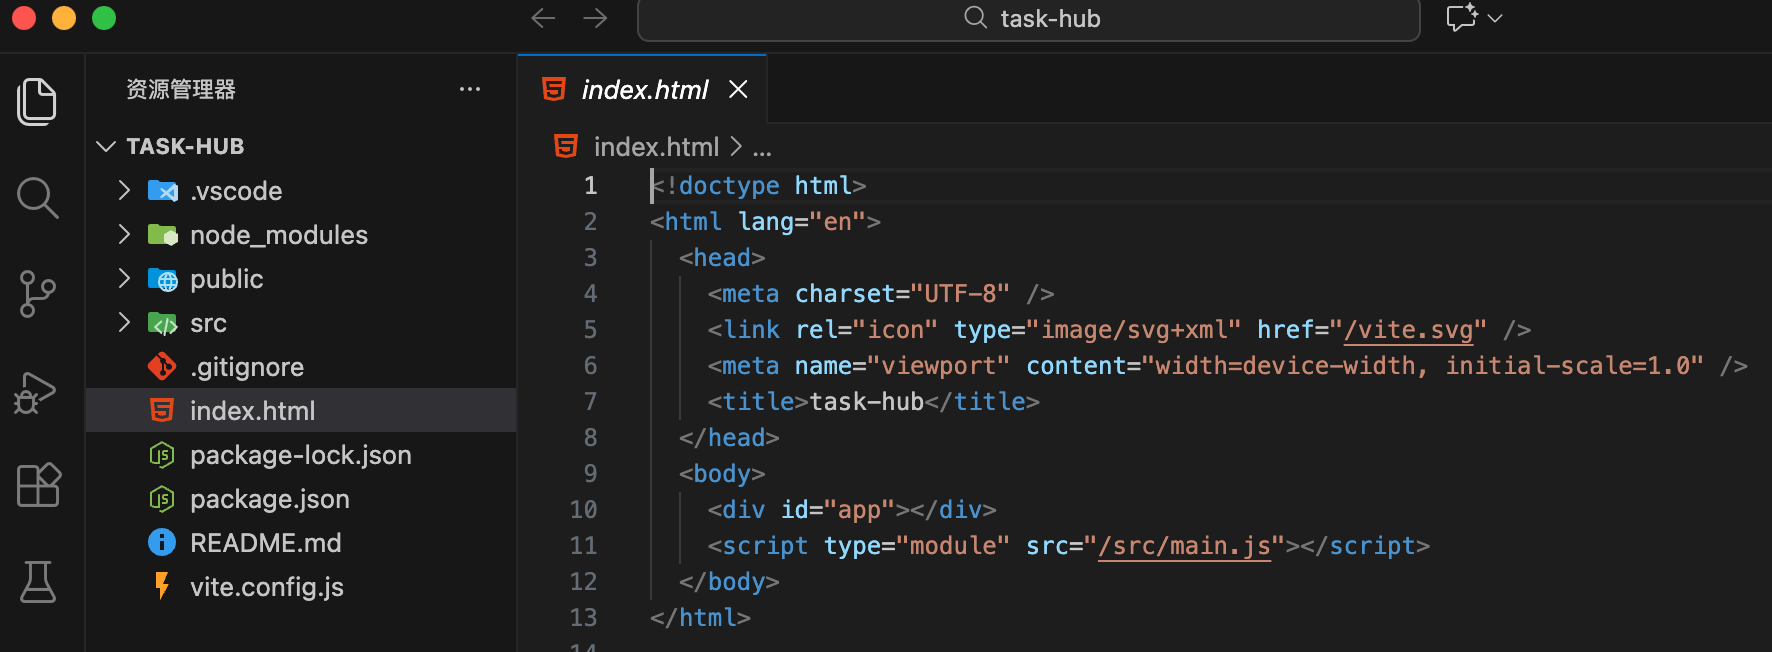Open the chat dropdown arrow

1496,18
